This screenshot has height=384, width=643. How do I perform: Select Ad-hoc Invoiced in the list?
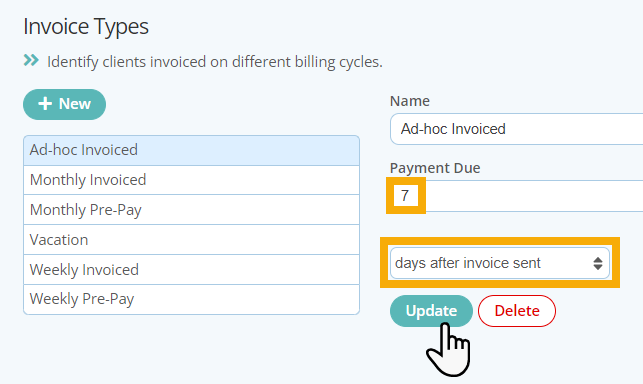pos(192,150)
